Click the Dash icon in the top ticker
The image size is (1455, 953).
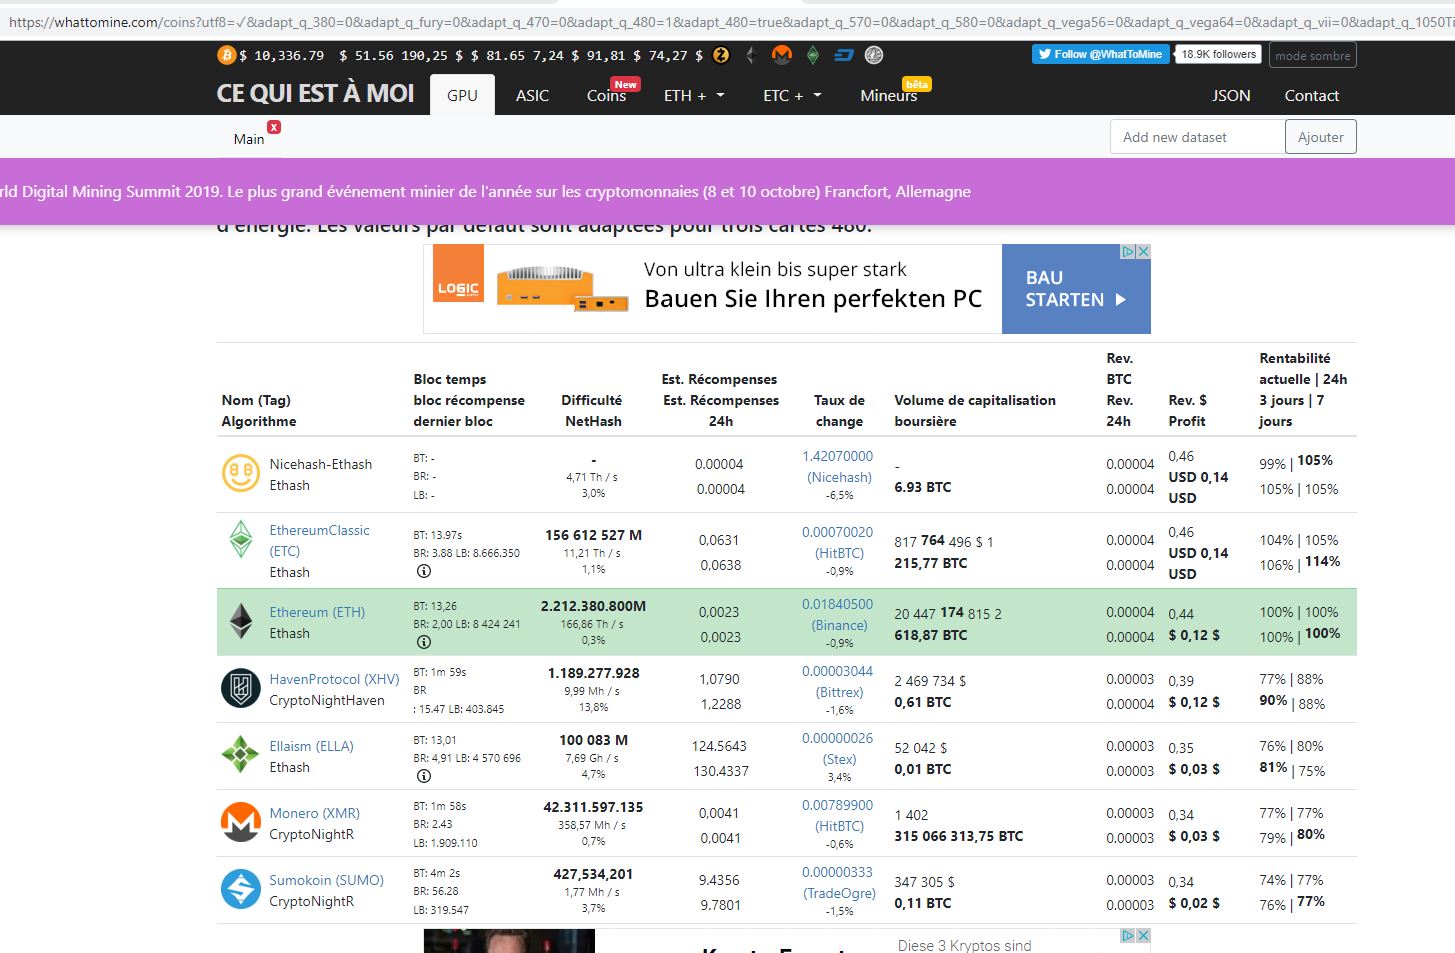(844, 55)
